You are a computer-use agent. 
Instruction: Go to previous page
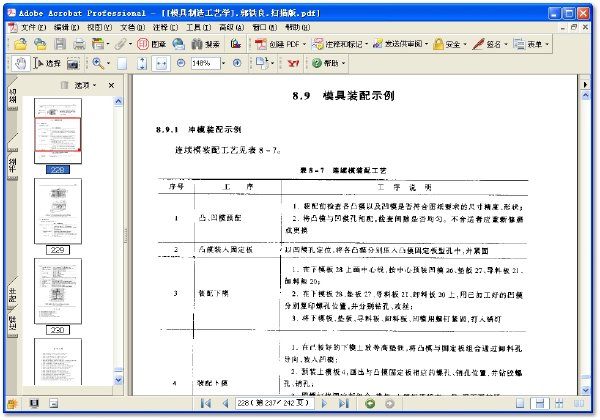pos(225,403)
